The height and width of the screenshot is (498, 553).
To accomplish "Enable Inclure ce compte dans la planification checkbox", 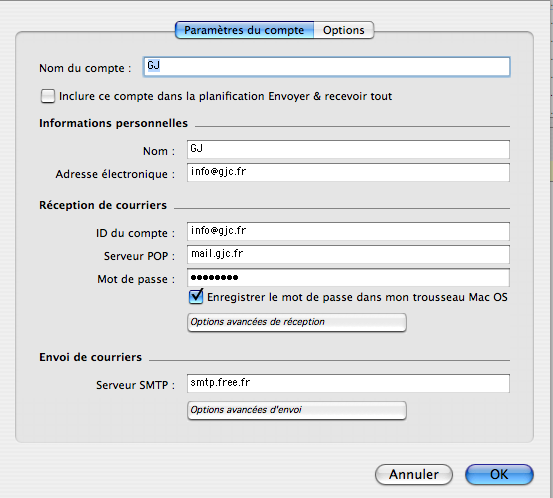I will pyautogui.click(x=48, y=96).
